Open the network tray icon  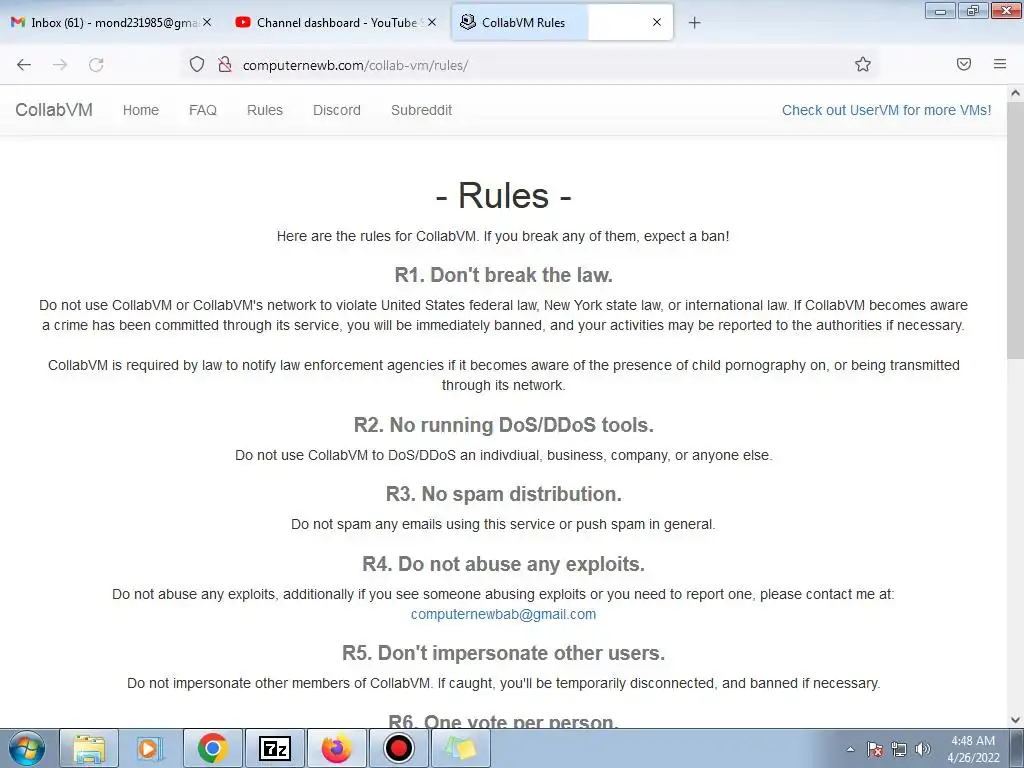[899, 749]
